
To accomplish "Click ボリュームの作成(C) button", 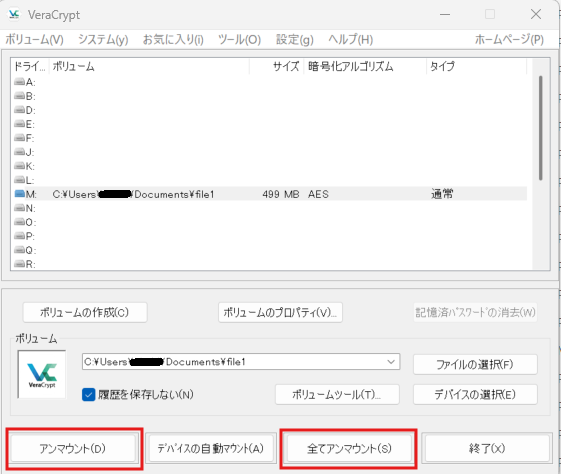I will pos(85,312).
